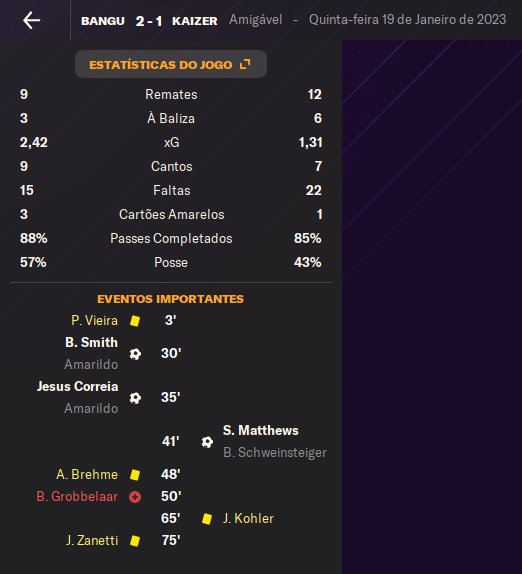Click the Posse statistic row label

(x=171, y=262)
